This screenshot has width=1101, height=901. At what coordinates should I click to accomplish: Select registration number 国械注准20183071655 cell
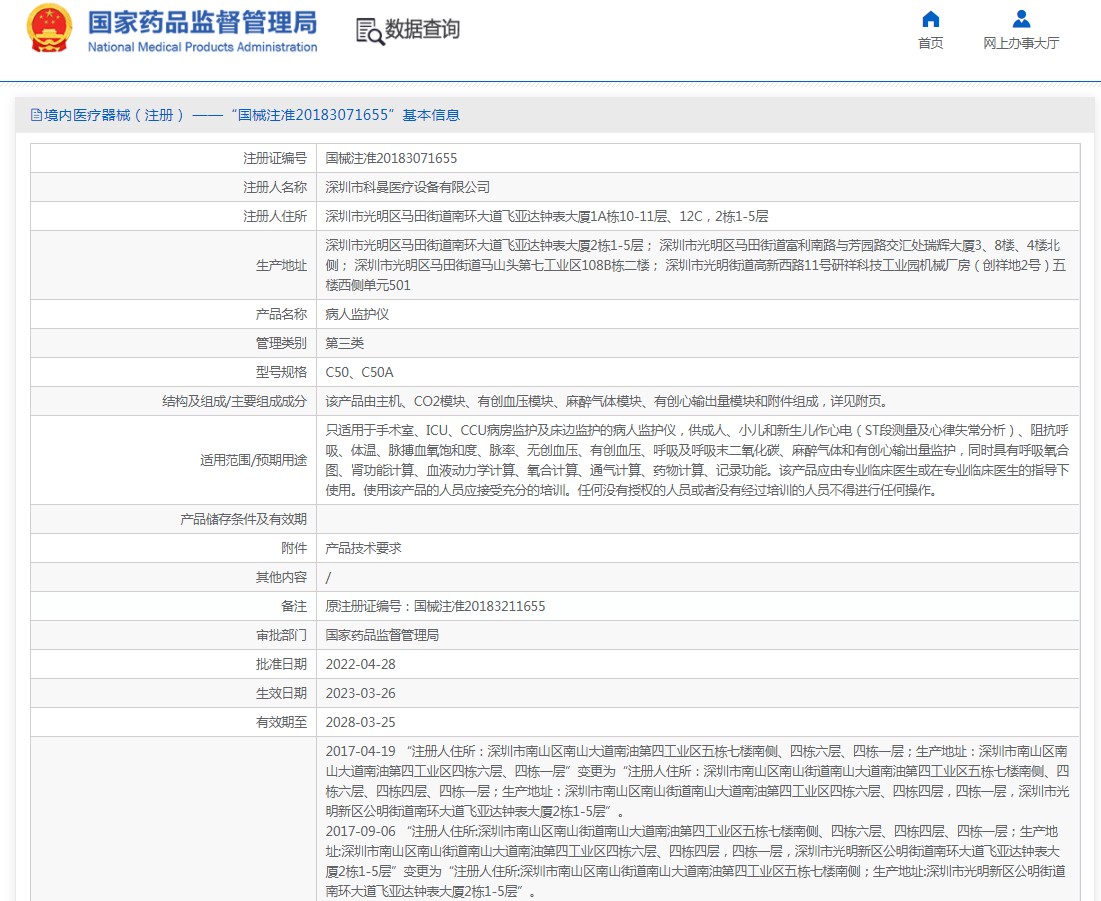tap(391, 158)
